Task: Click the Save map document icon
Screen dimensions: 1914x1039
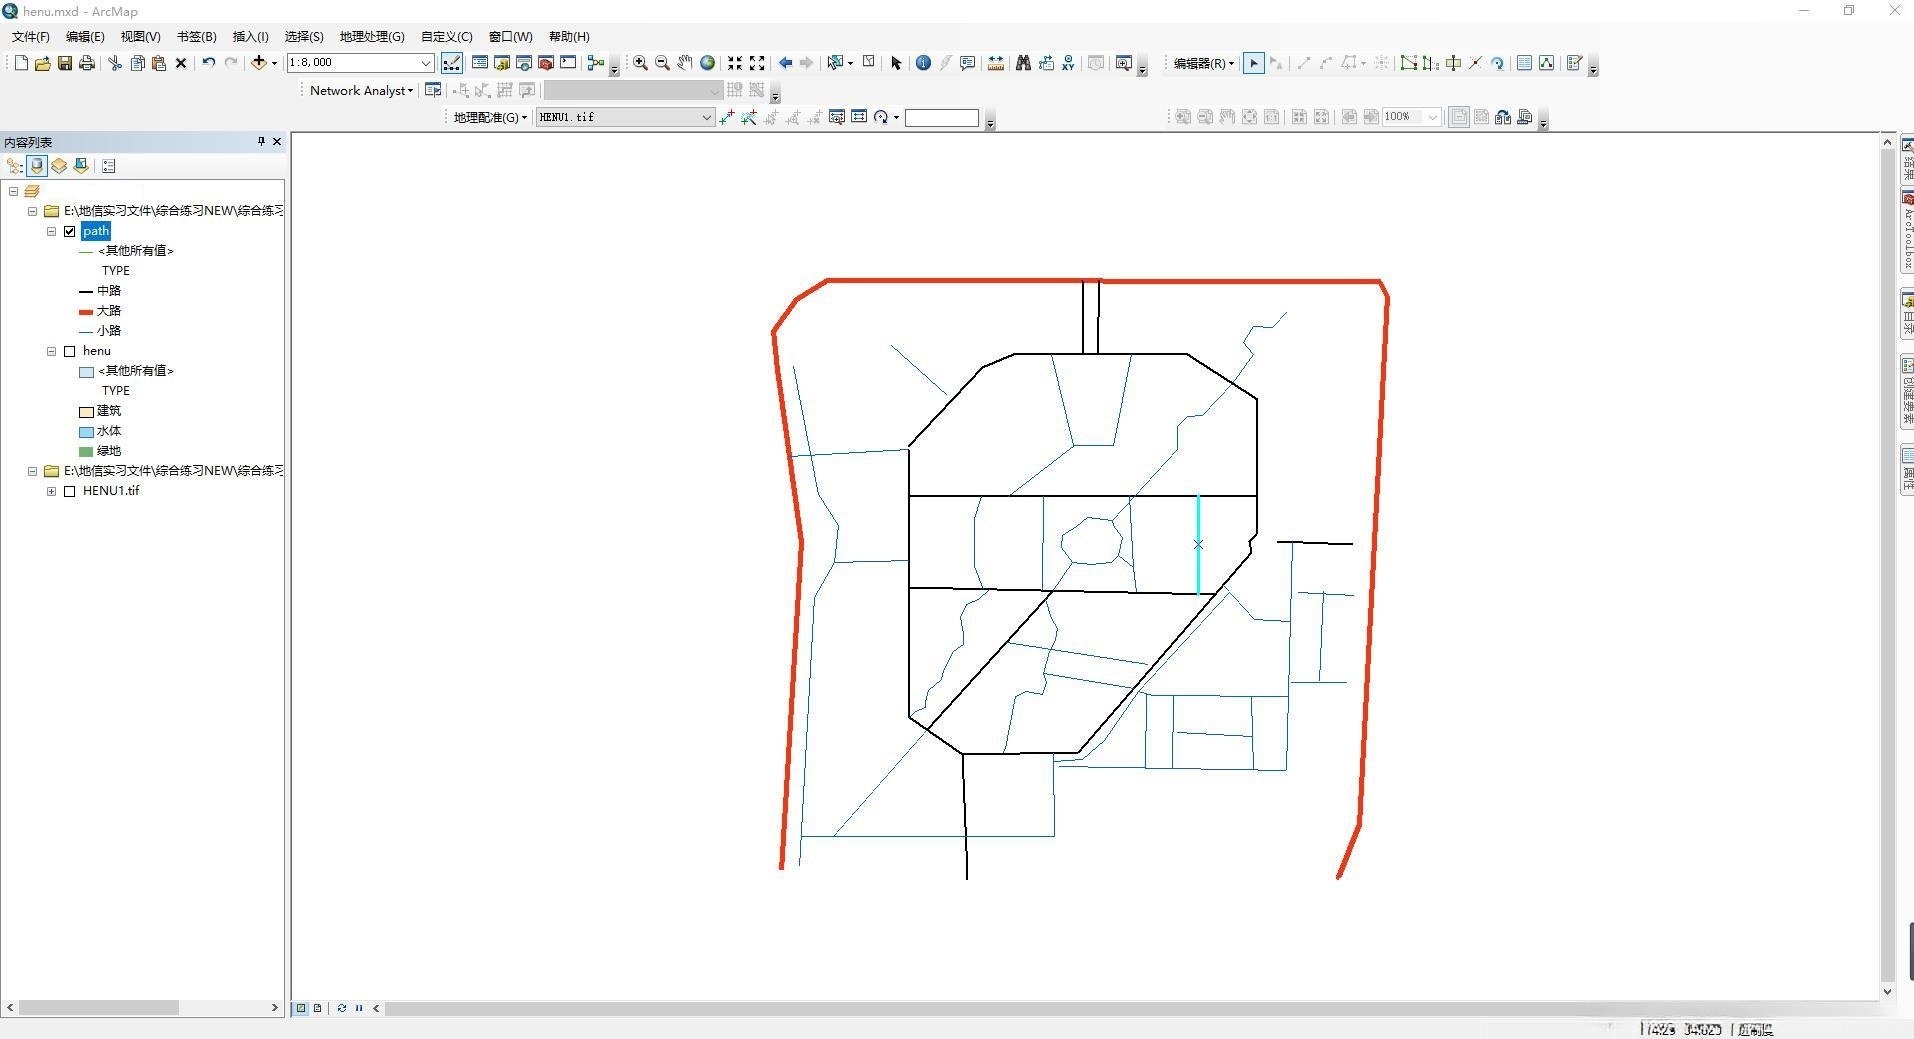Action: click(65, 63)
